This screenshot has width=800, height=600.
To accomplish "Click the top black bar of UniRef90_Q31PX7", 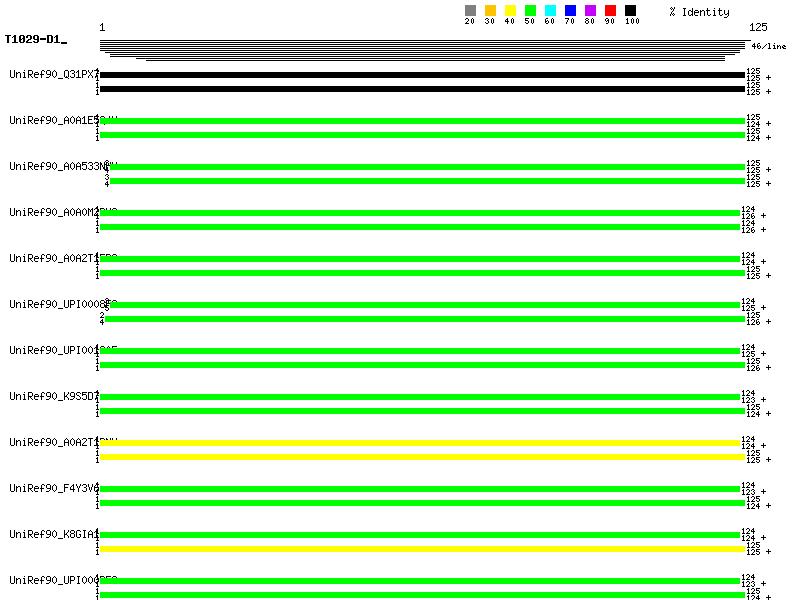I will 422,75.
